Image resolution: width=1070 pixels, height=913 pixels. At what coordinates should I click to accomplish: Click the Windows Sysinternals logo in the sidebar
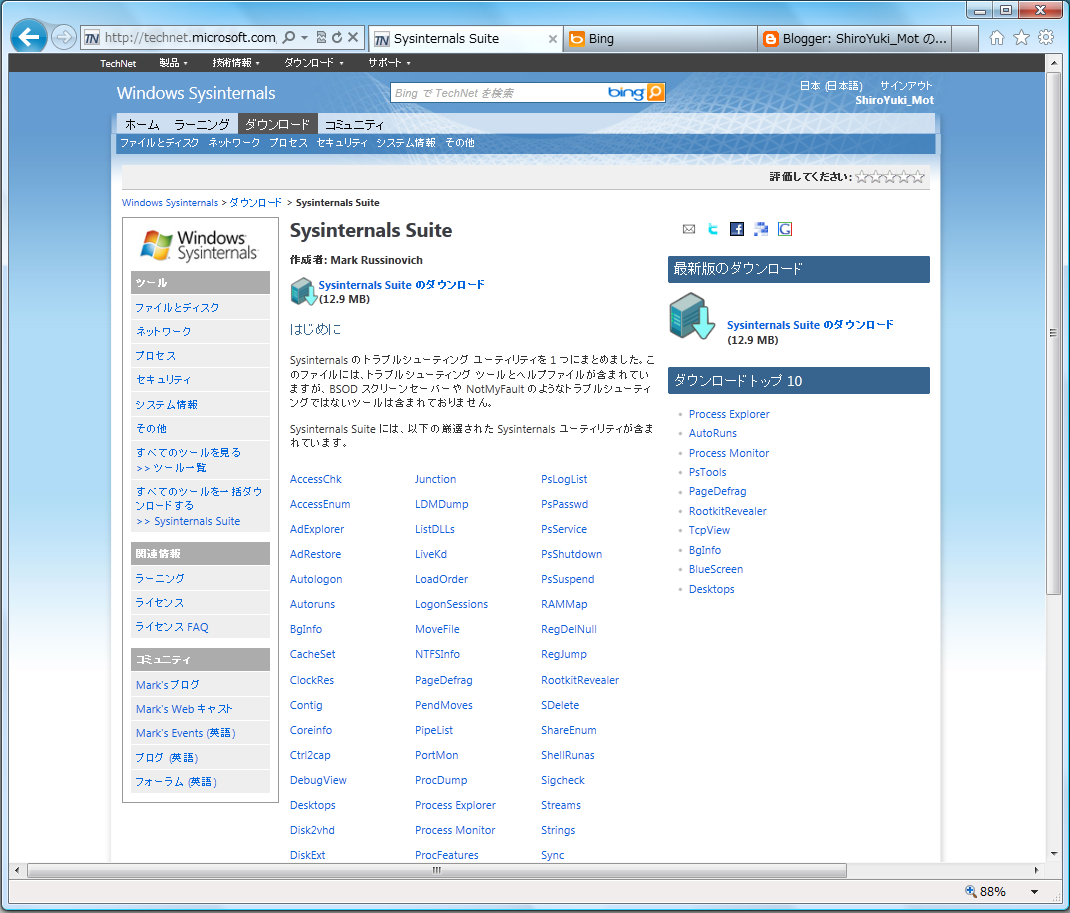tap(200, 243)
